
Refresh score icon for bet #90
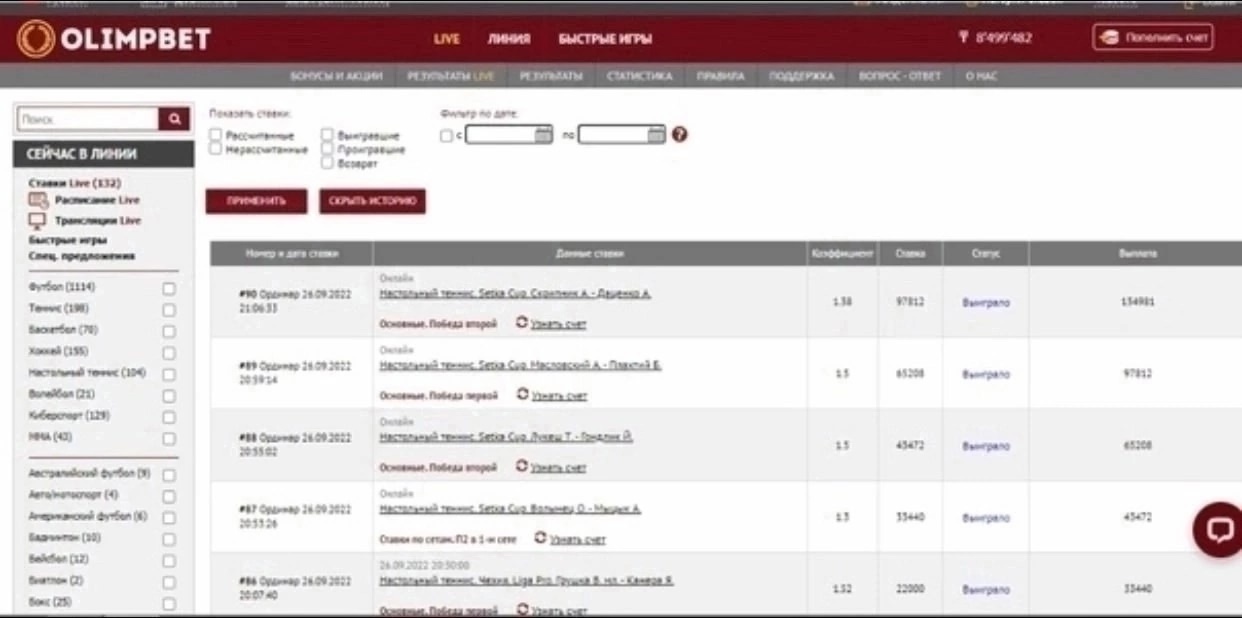[521, 323]
